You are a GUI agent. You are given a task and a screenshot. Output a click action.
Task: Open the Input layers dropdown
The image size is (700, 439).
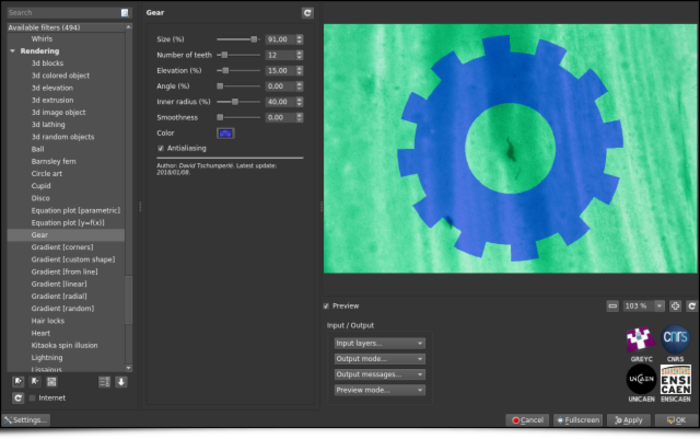pos(379,343)
